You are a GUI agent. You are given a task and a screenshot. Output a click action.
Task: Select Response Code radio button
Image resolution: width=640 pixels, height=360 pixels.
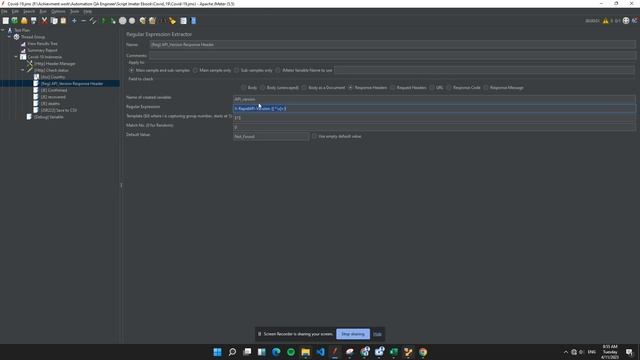tap(449, 88)
